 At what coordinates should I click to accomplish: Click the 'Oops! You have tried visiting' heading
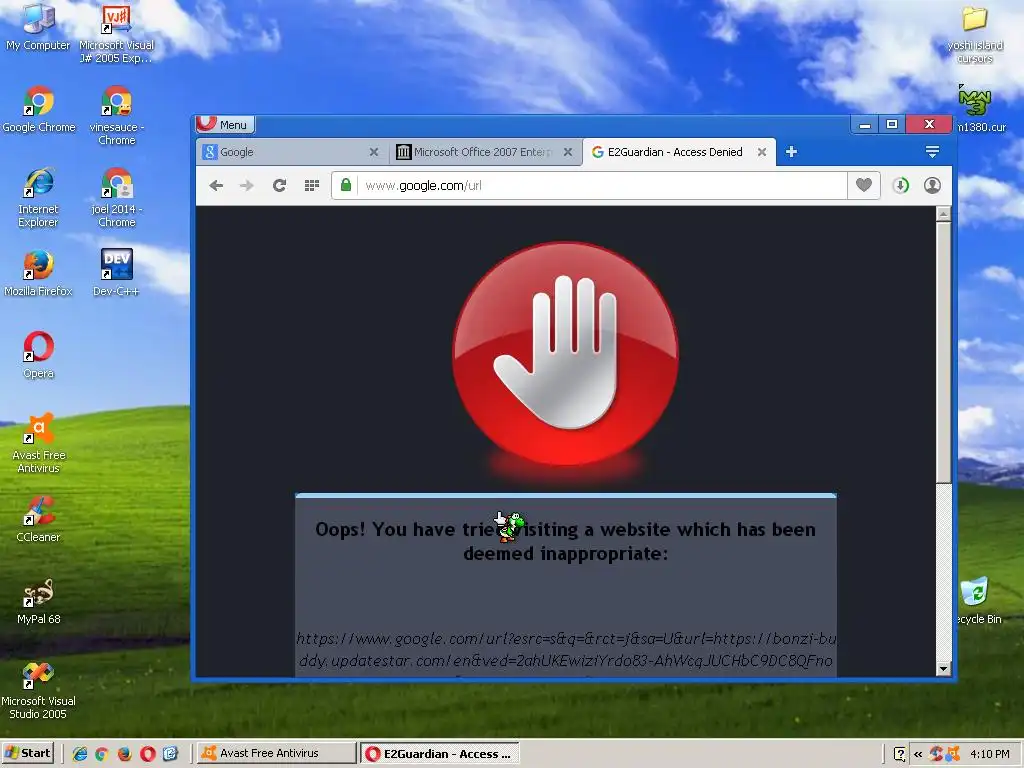pyautogui.click(x=566, y=541)
